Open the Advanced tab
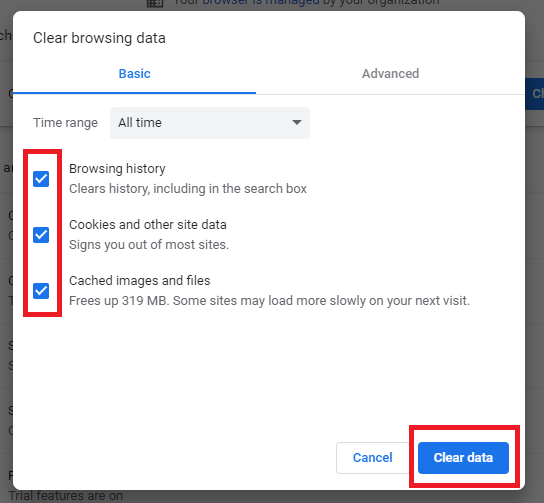 tap(390, 74)
